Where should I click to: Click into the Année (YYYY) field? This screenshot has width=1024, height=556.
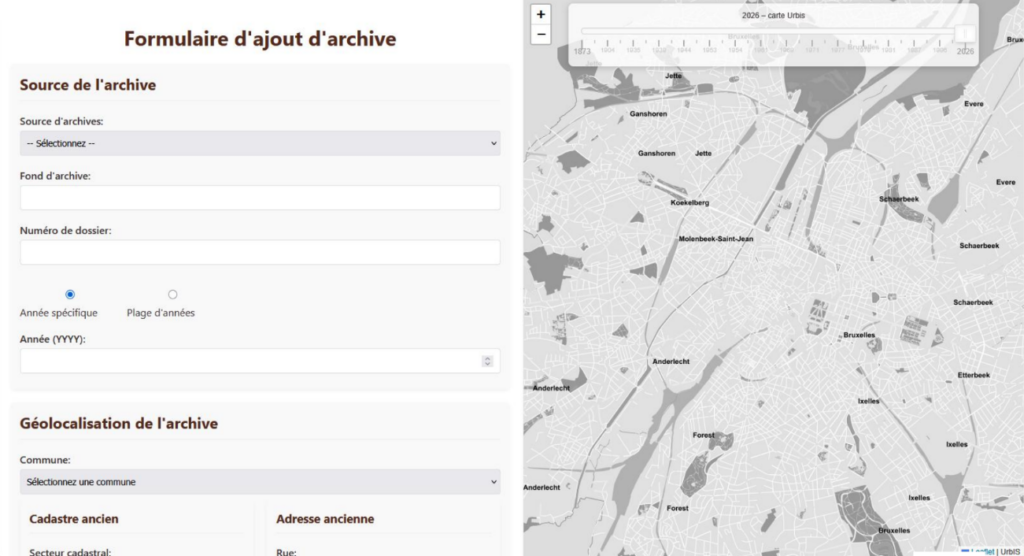[250, 361]
